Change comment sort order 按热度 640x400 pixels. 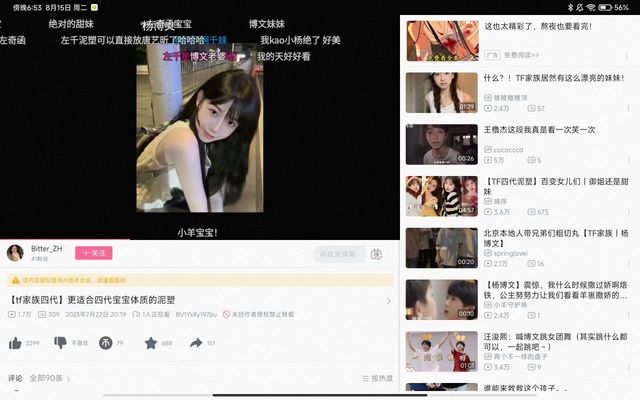tap(377, 379)
